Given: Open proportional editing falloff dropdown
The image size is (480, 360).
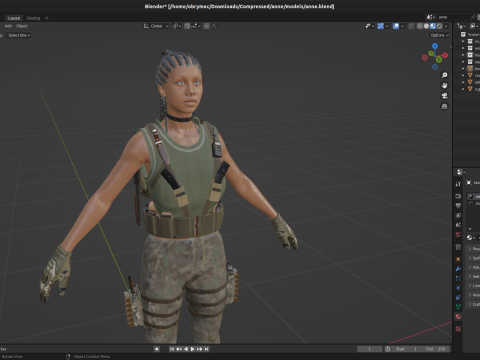Looking at the screenshot, I should coord(215,26).
